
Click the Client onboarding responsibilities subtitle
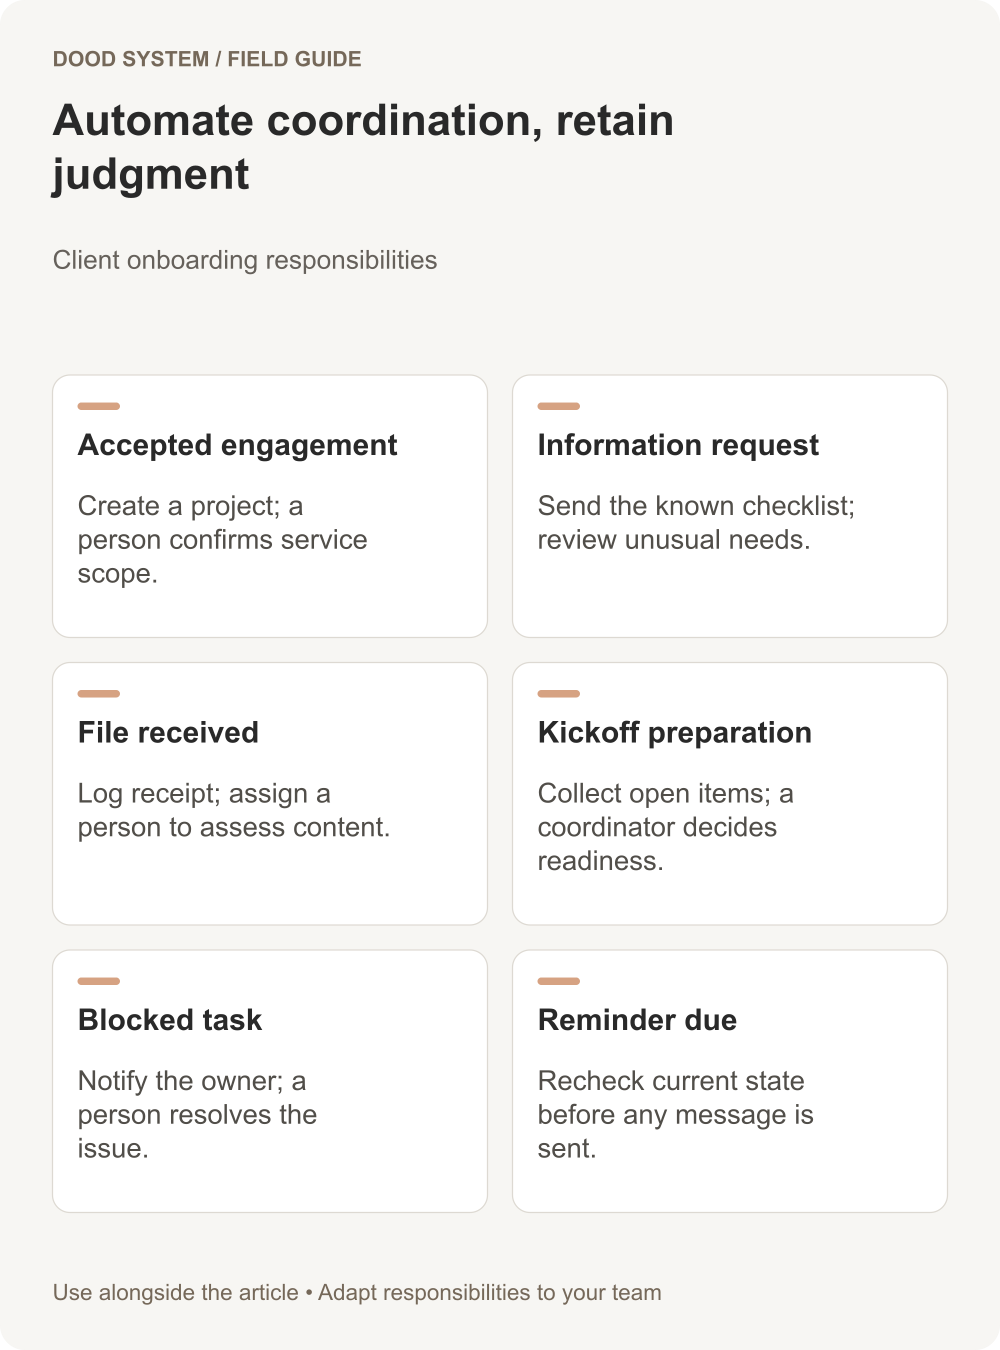click(245, 260)
